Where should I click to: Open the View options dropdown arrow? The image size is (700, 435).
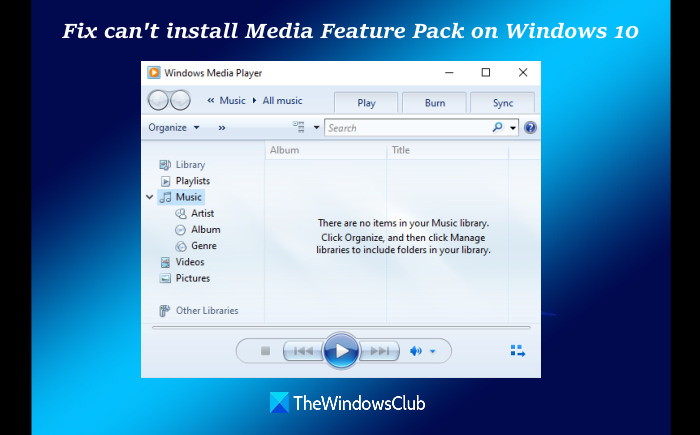tap(316, 127)
